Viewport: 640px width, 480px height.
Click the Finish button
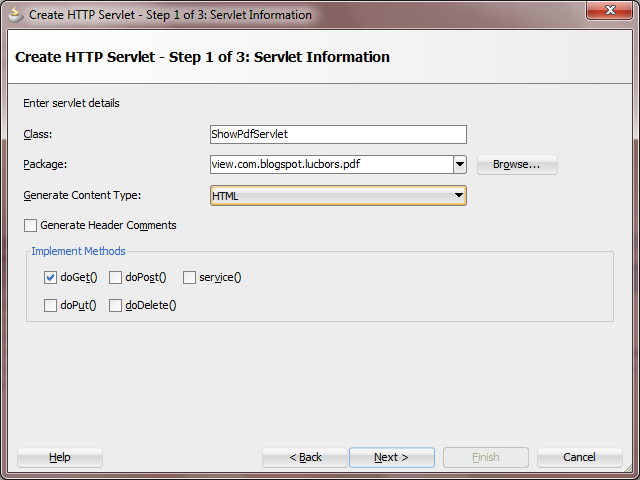click(x=485, y=457)
